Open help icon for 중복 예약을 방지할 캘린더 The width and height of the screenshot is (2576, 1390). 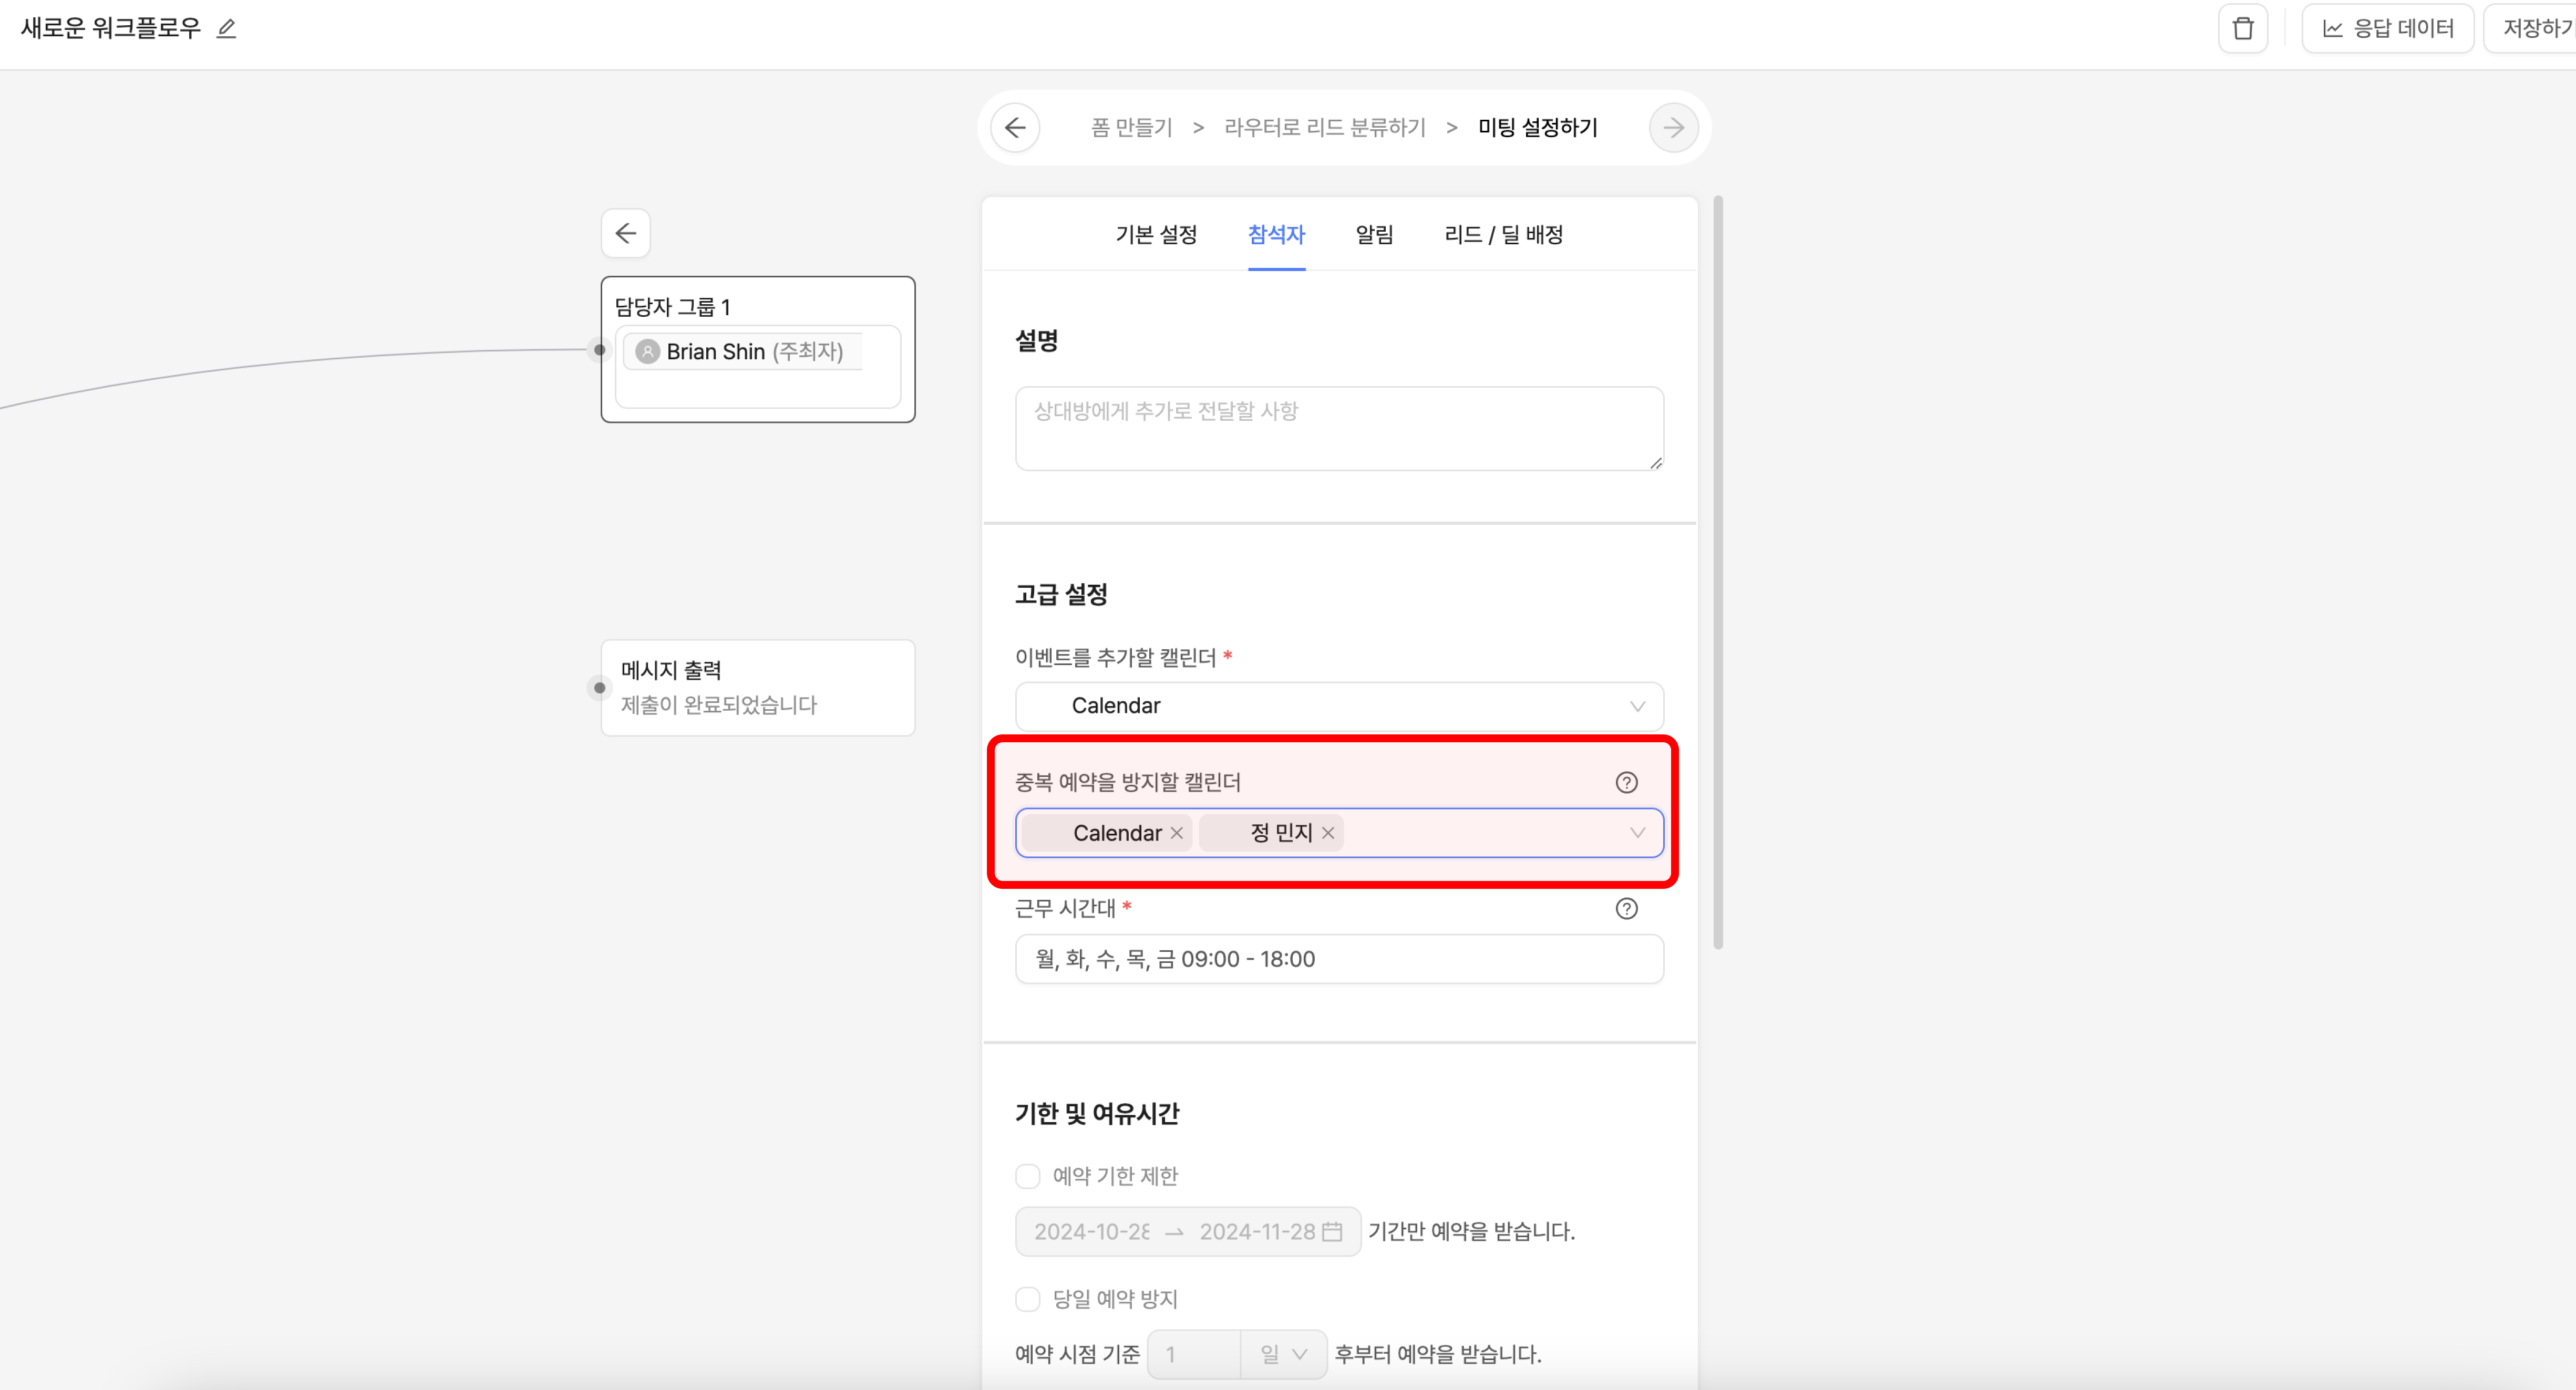[1626, 782]
